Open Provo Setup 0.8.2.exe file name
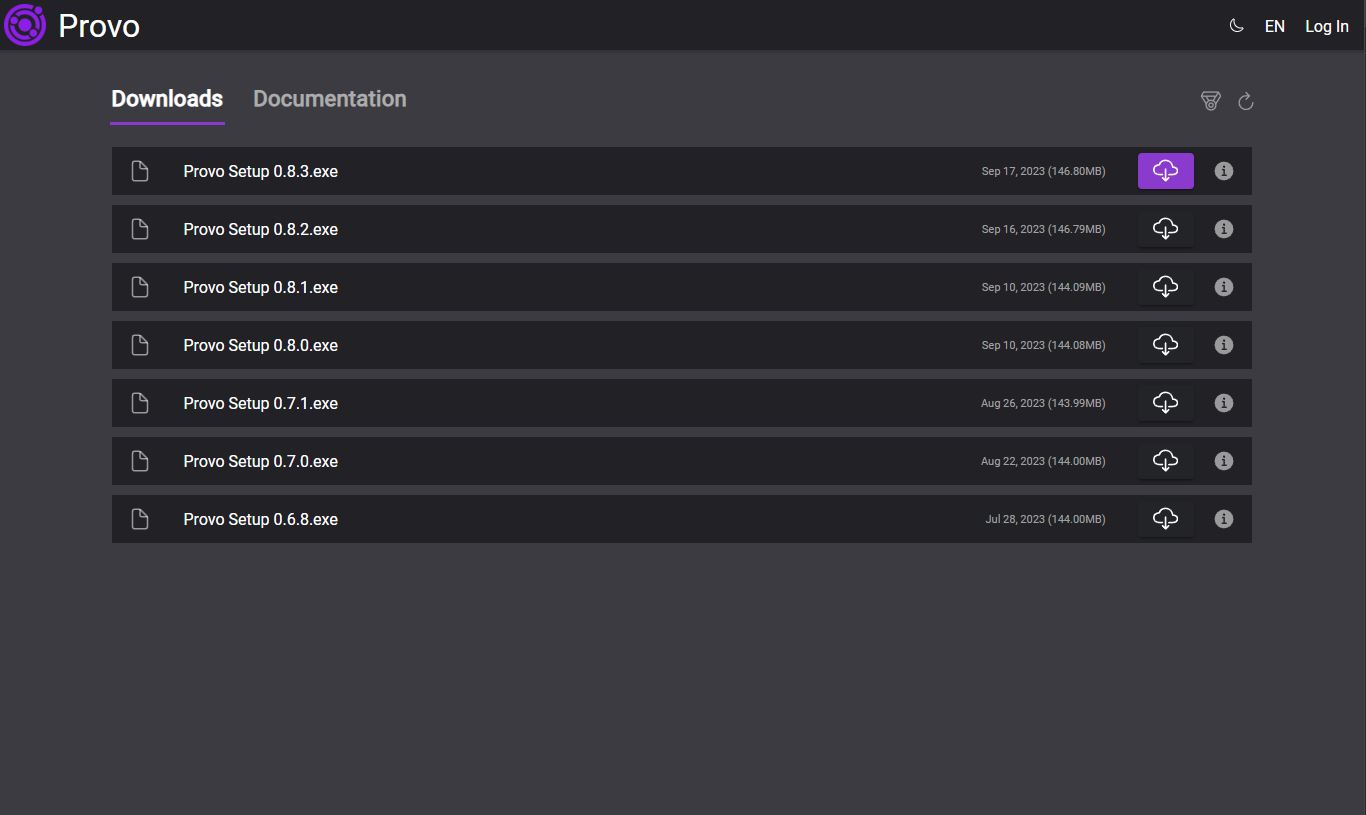 click(260, 229)
